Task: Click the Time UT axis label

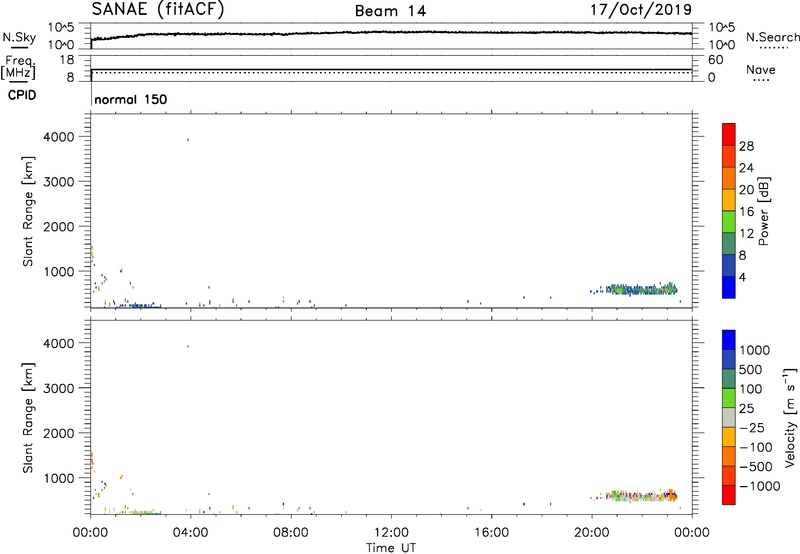Action: (391, 548)
